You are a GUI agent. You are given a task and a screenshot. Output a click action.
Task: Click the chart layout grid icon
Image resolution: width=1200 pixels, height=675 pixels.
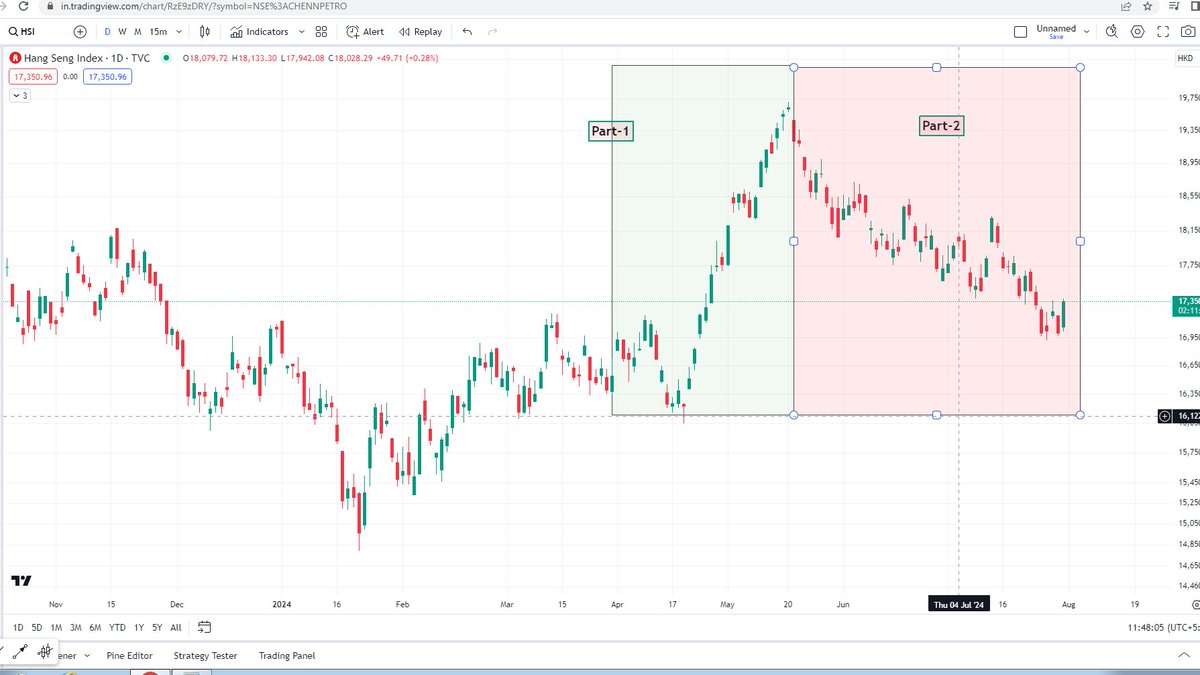click(x=322, y=31)
